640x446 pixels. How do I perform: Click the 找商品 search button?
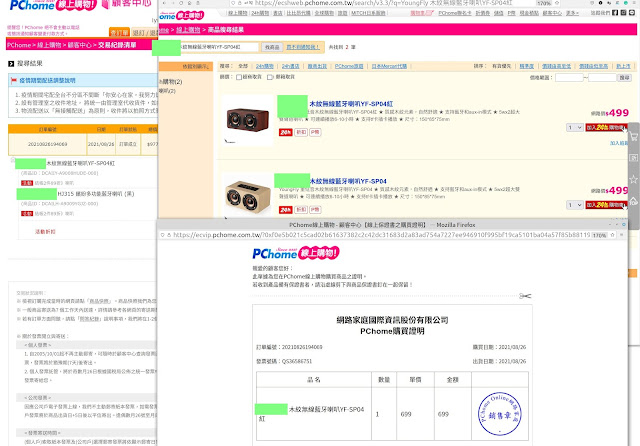pyautogui.click(x=272, y=47)
